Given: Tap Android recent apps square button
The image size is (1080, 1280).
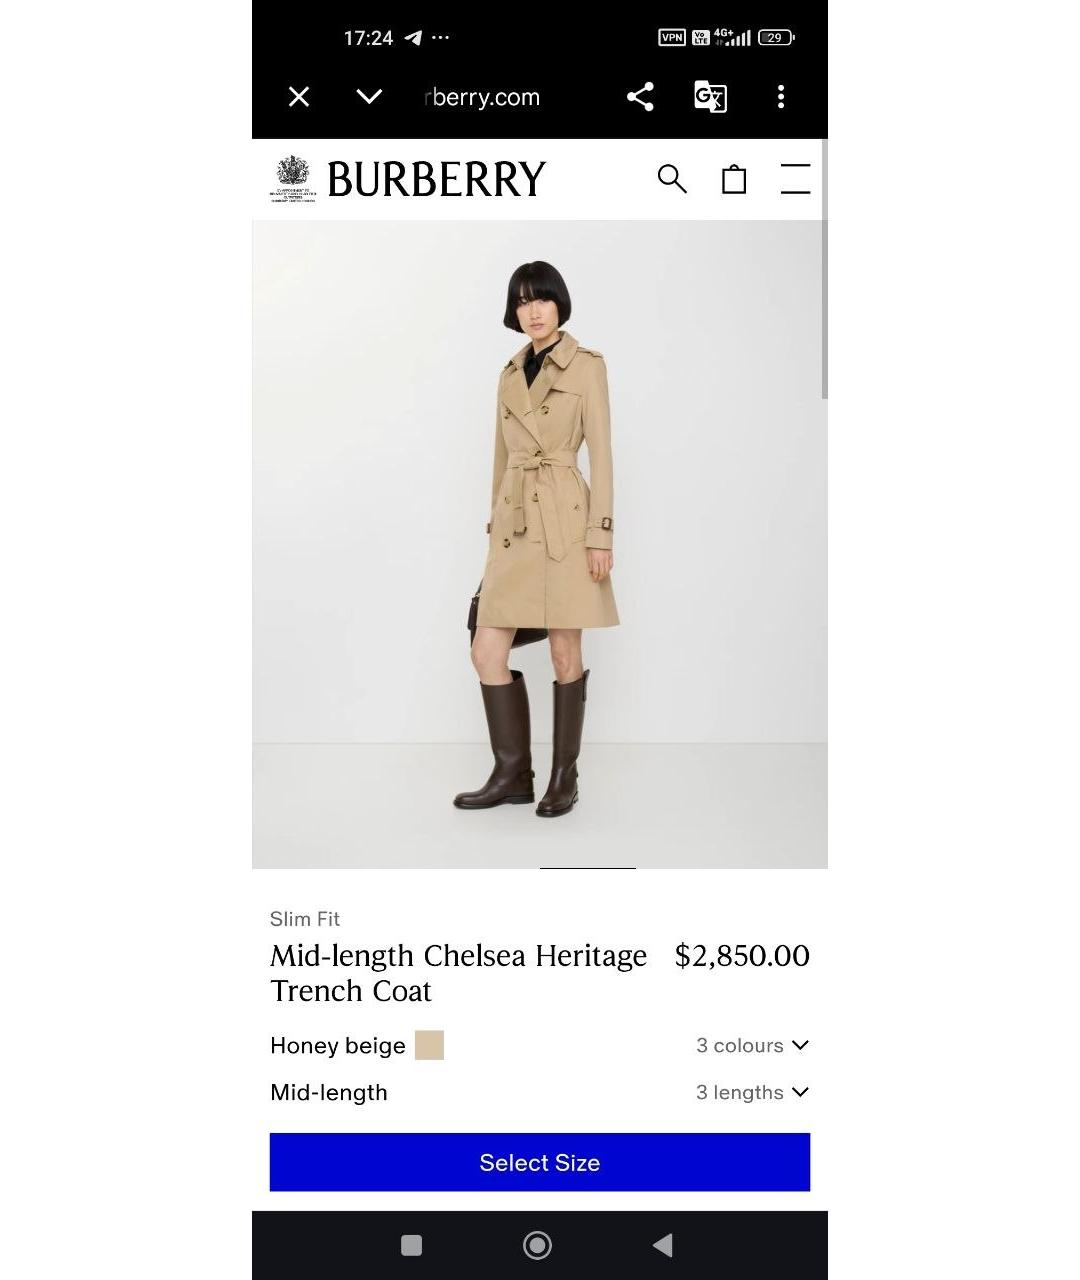Looking at the screenshot, I should pos(411,1245).
